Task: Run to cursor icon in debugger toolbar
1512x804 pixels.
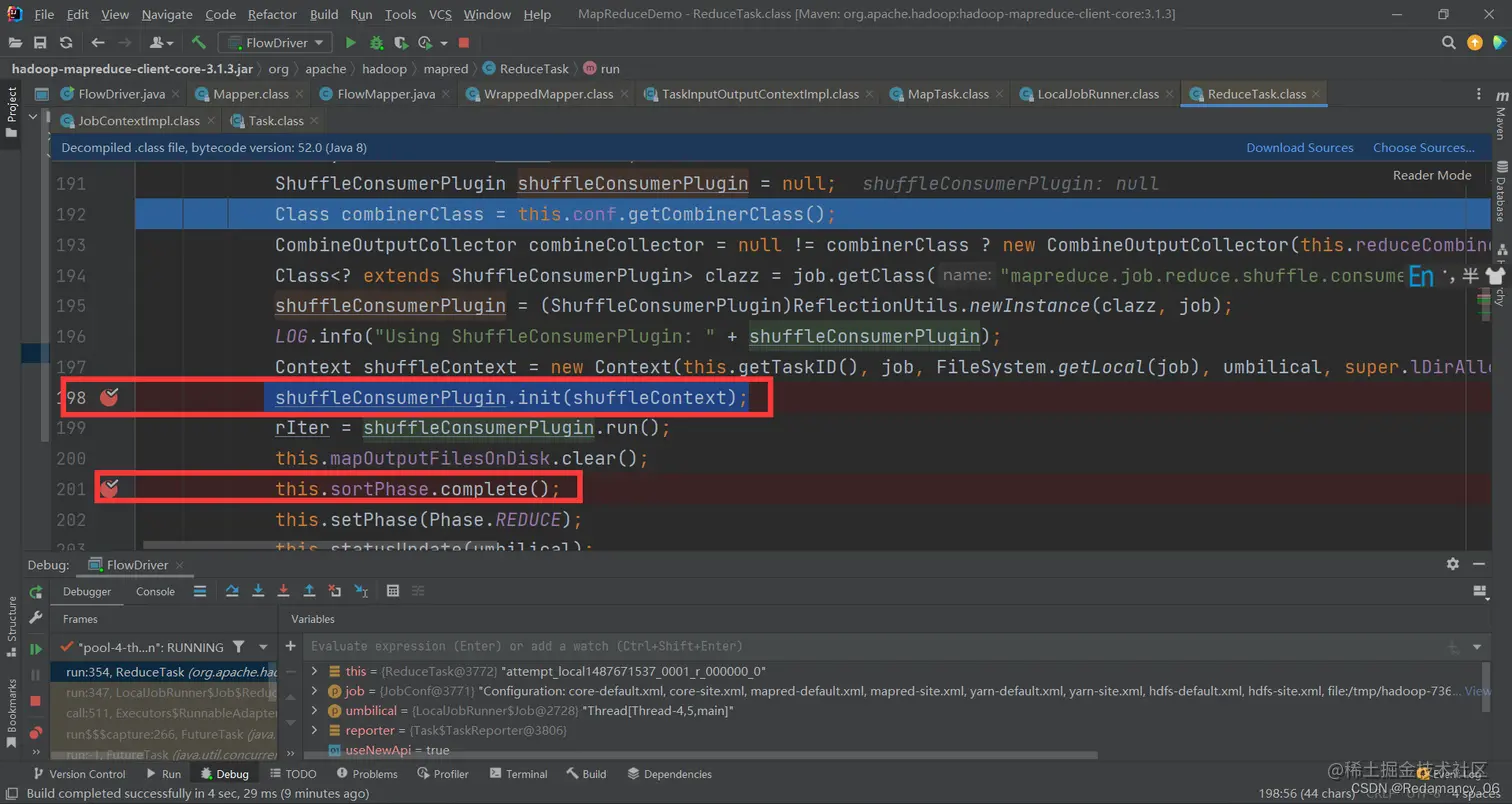Action: [360, 591]
